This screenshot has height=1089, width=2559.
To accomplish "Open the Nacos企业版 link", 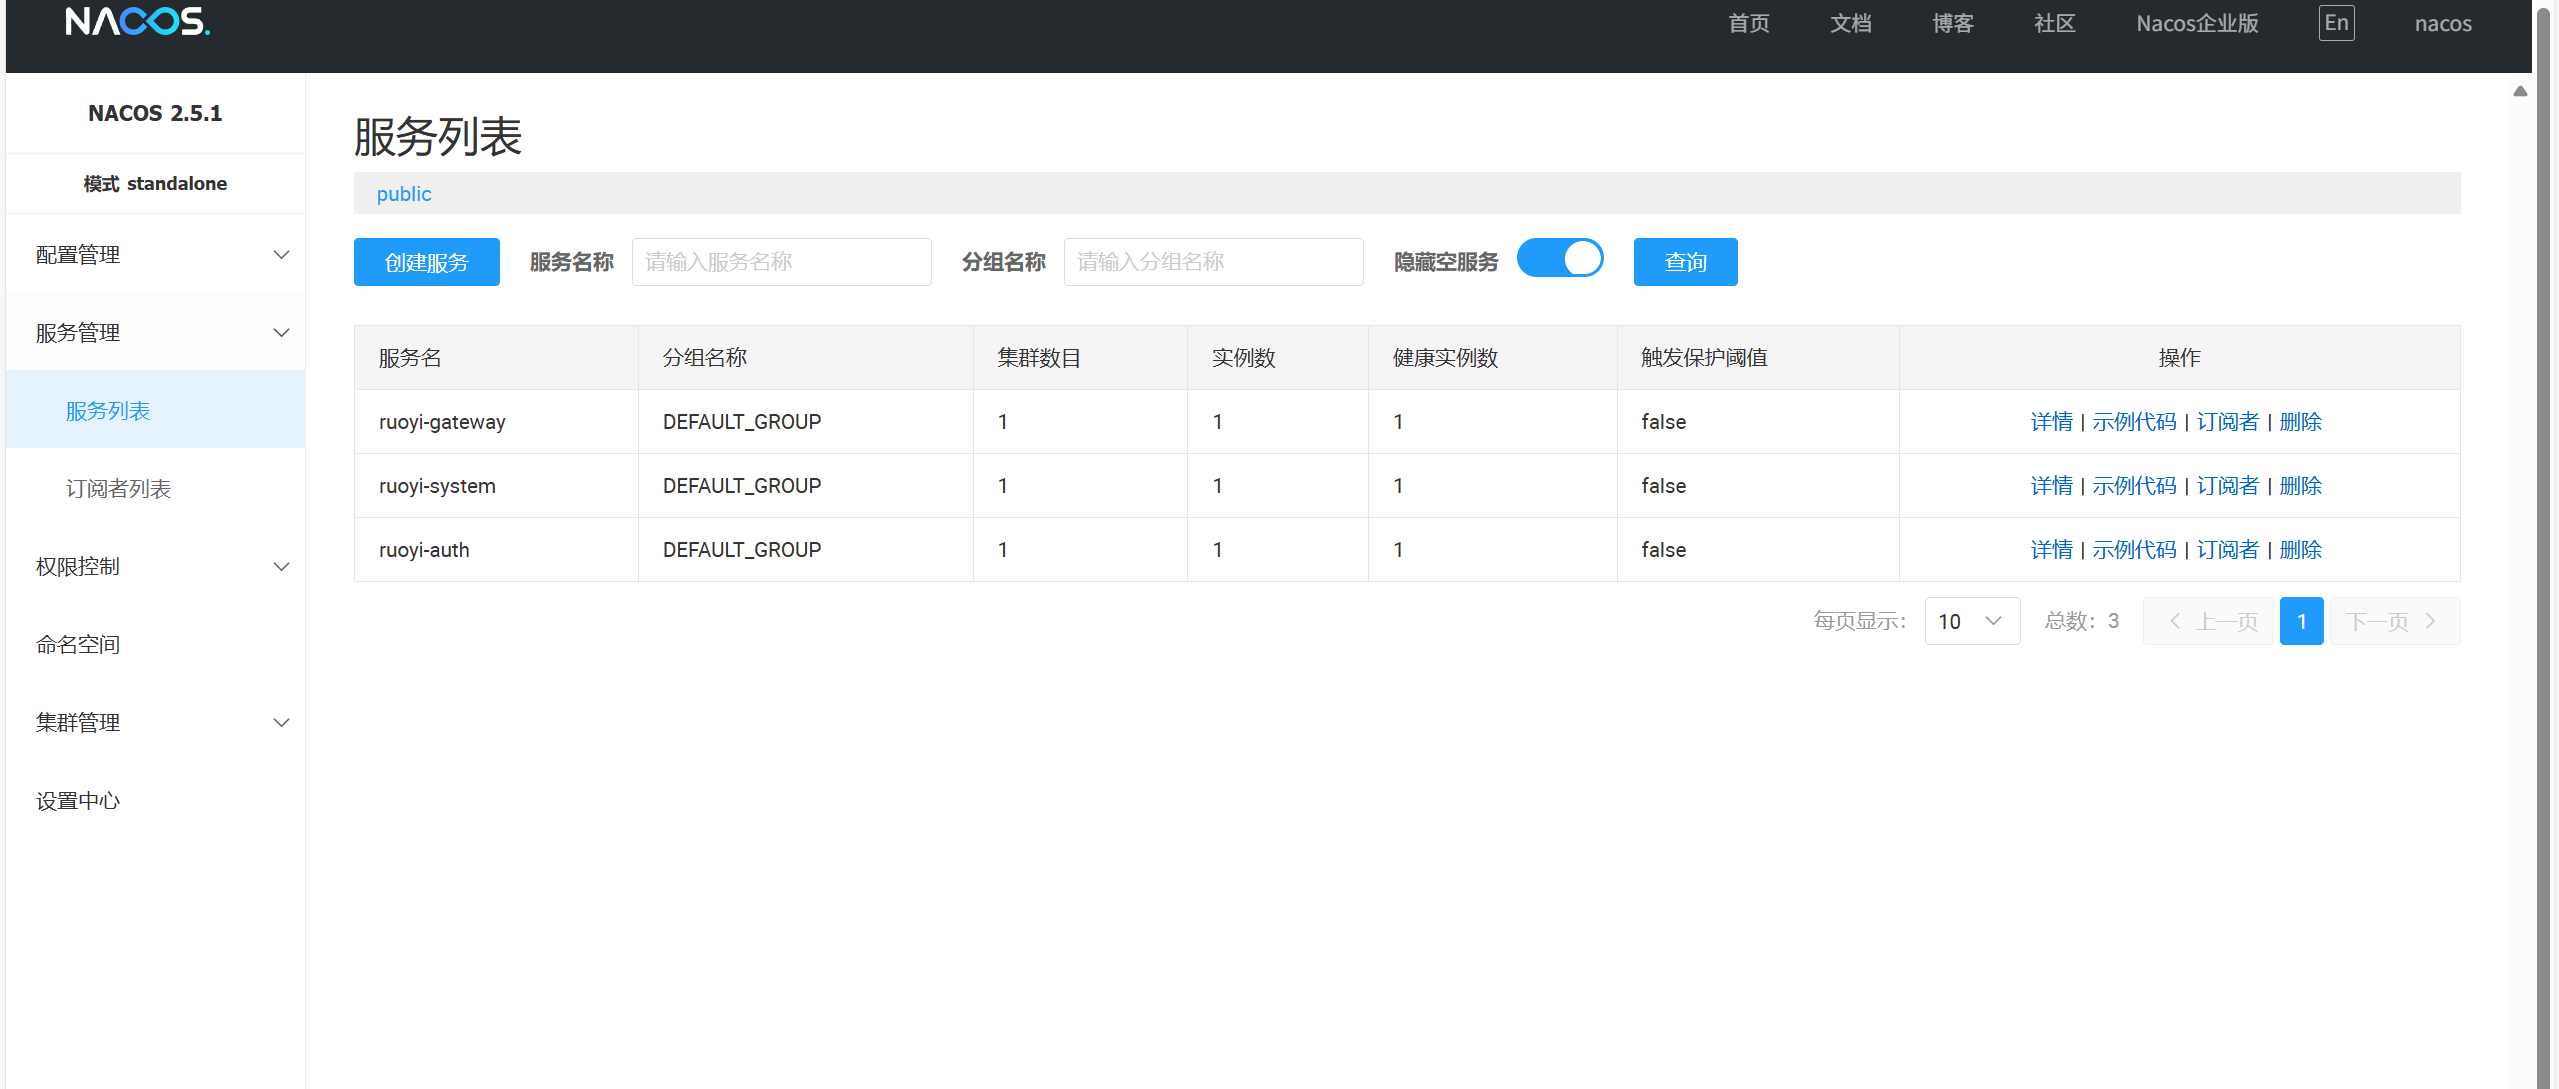I will tap(2197, 23).
